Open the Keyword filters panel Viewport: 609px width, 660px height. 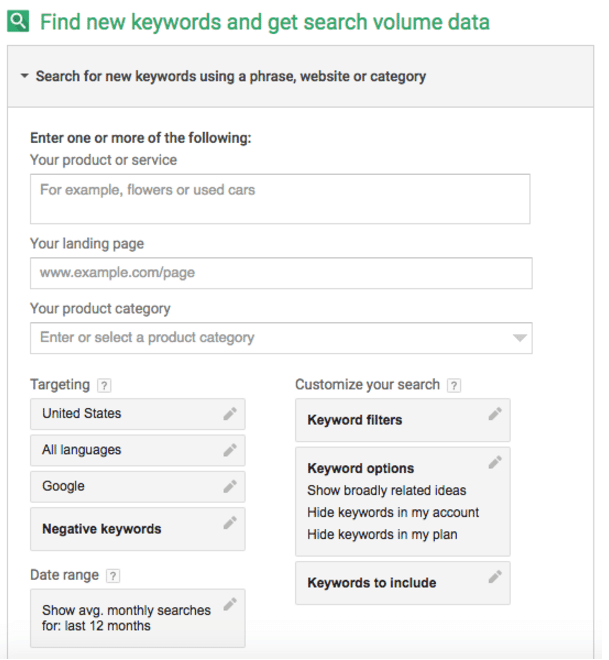[355, 420]
